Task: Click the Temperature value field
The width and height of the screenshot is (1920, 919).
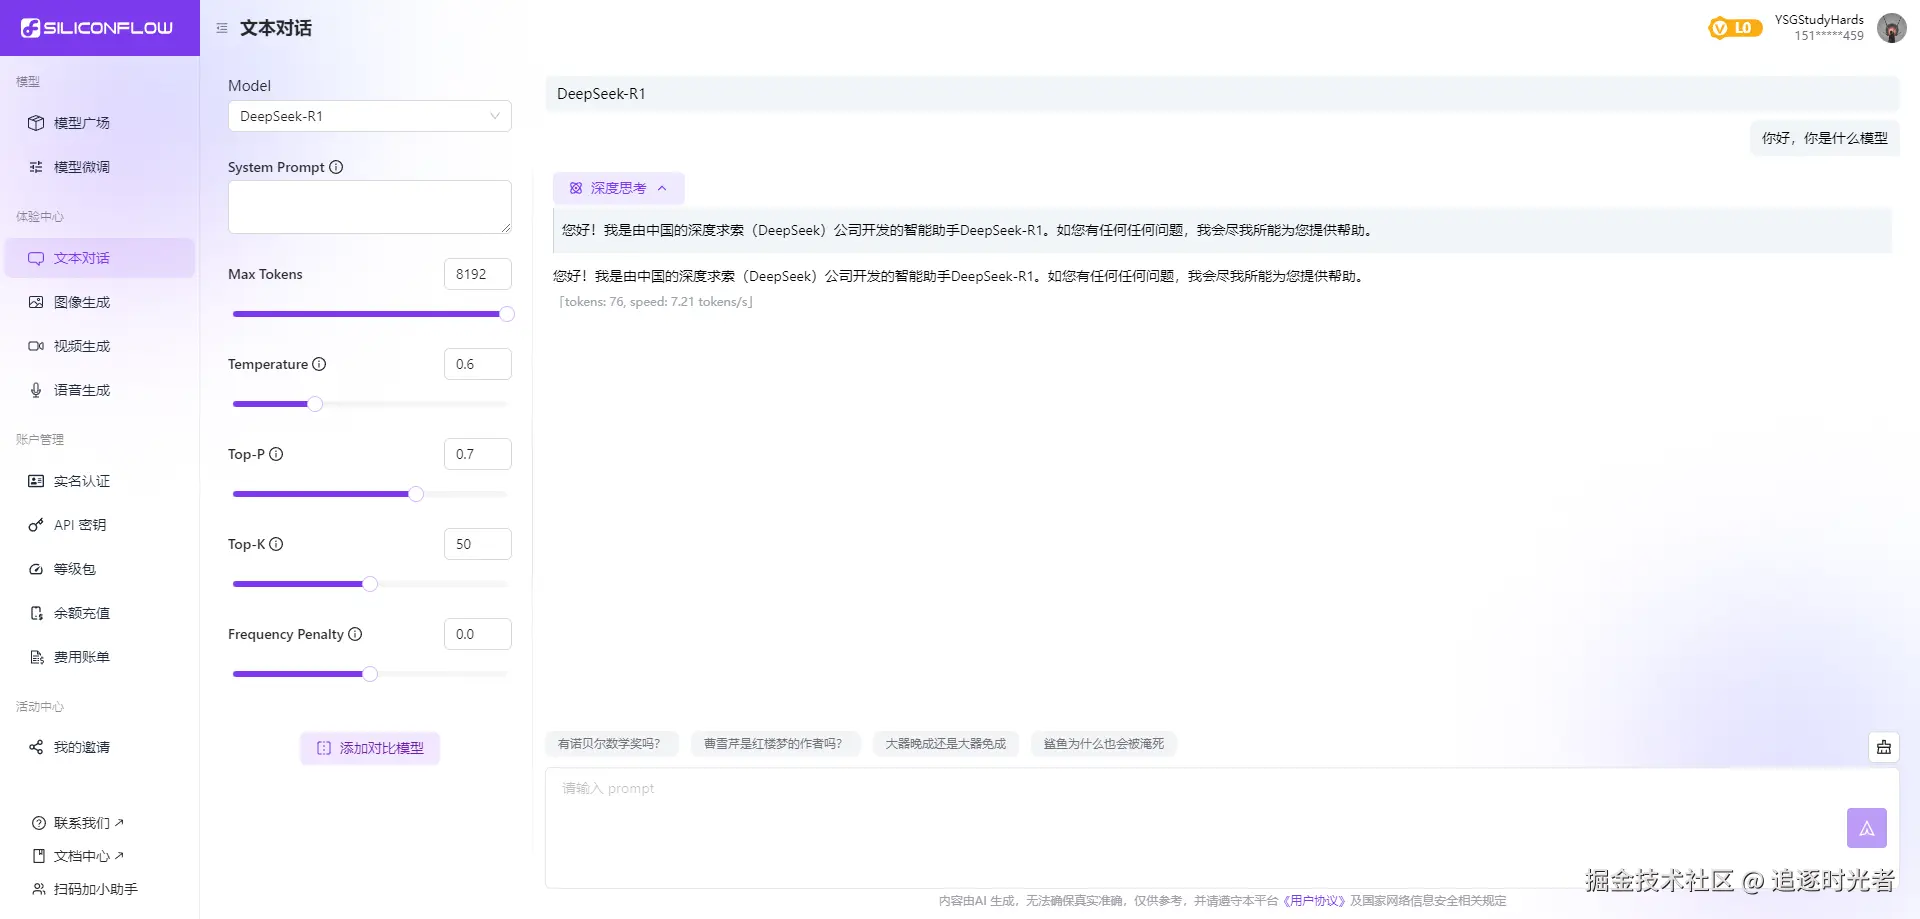Action: pyautogui.click(x=478, y=364)
